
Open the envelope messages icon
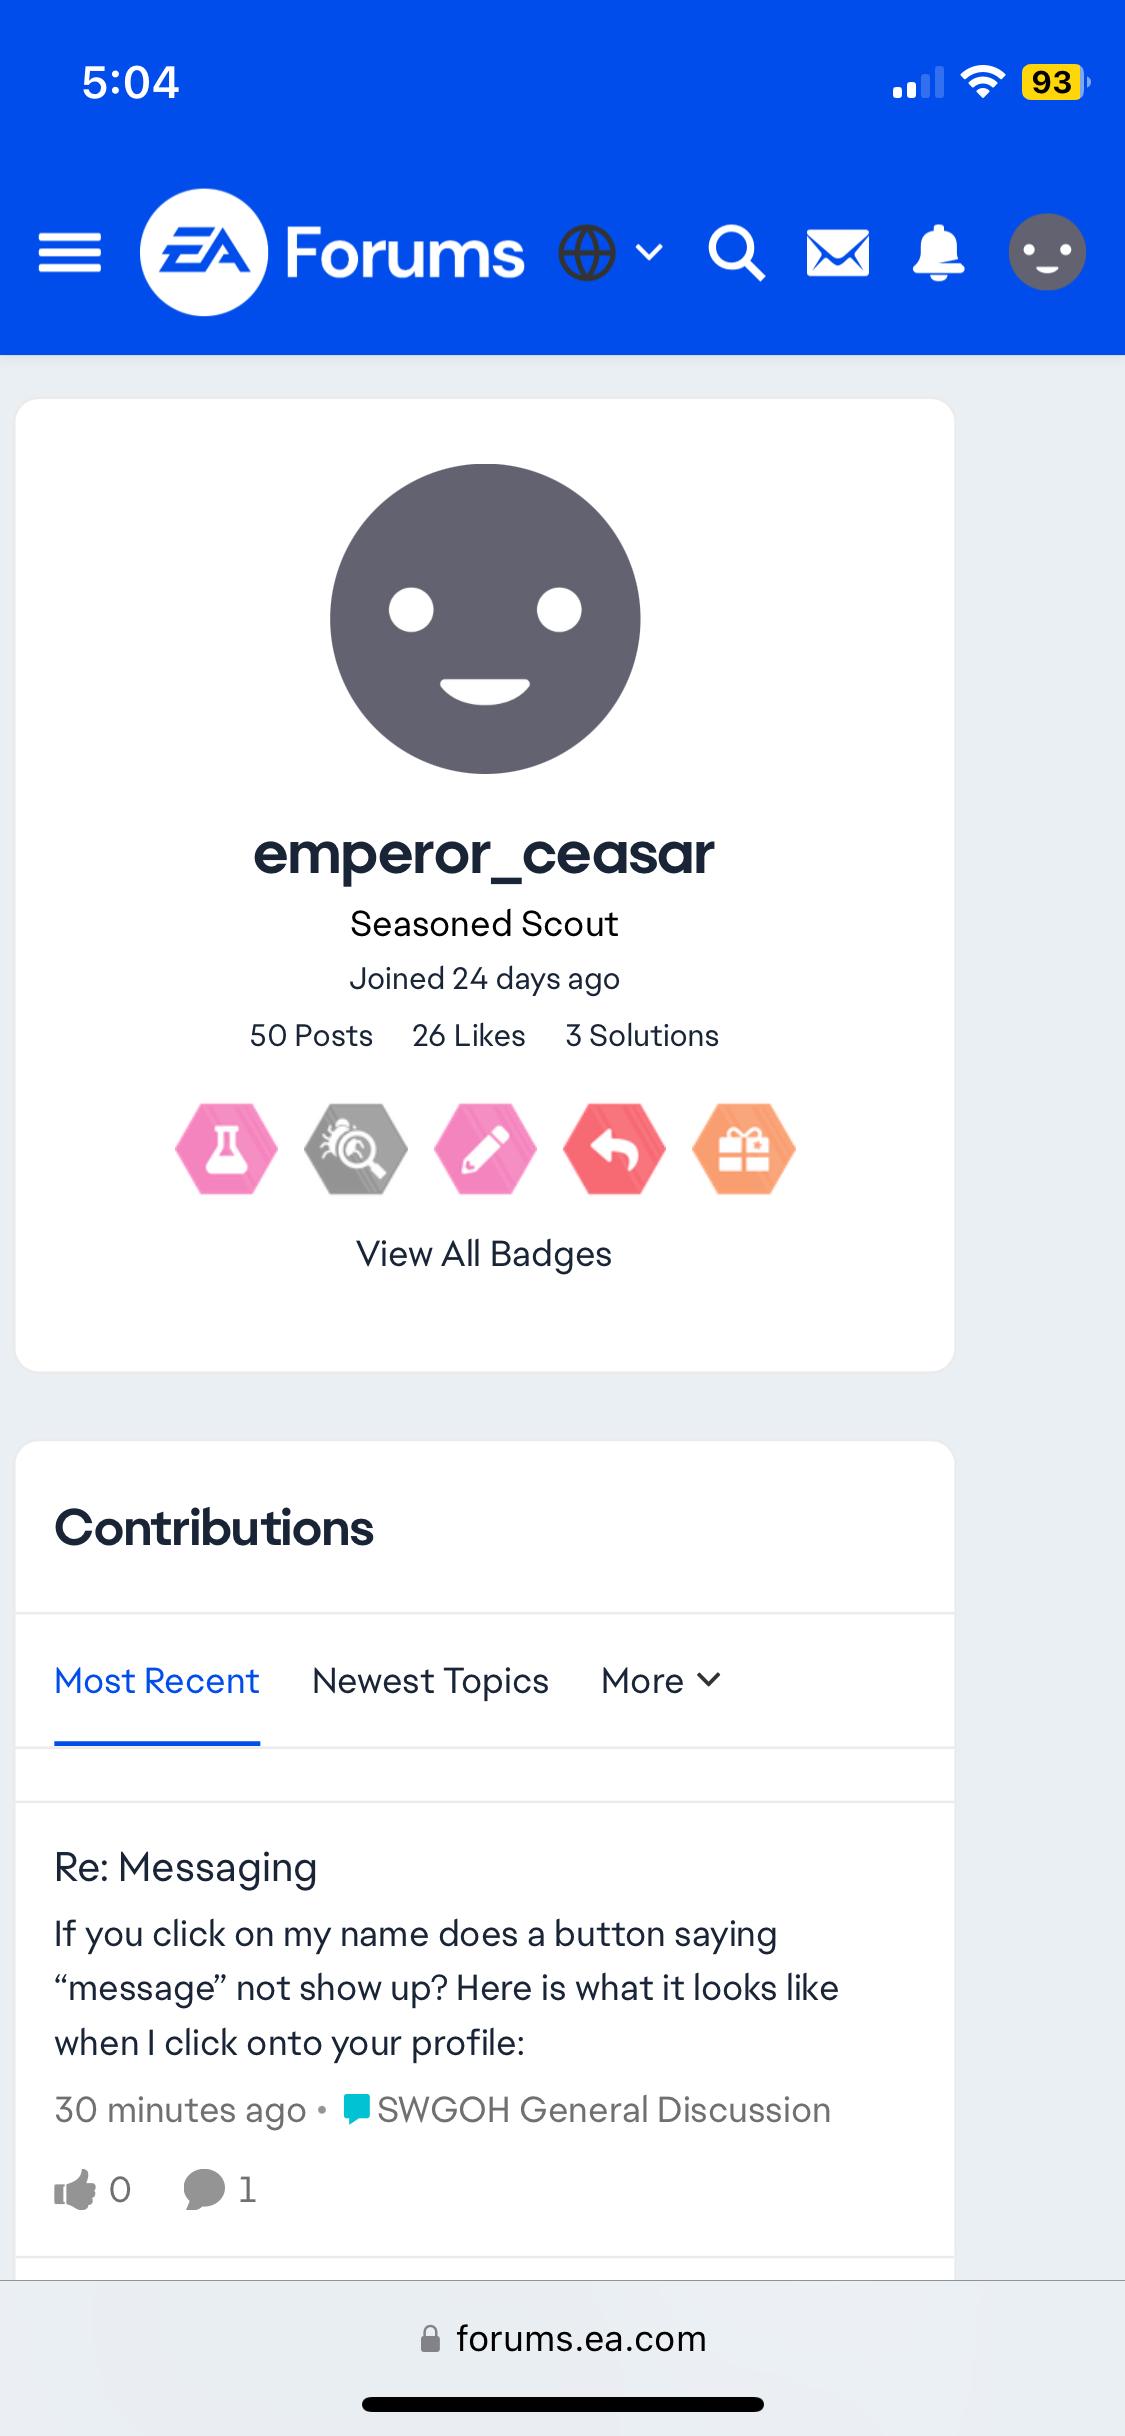pyautogui.click(x=838, y=253)
